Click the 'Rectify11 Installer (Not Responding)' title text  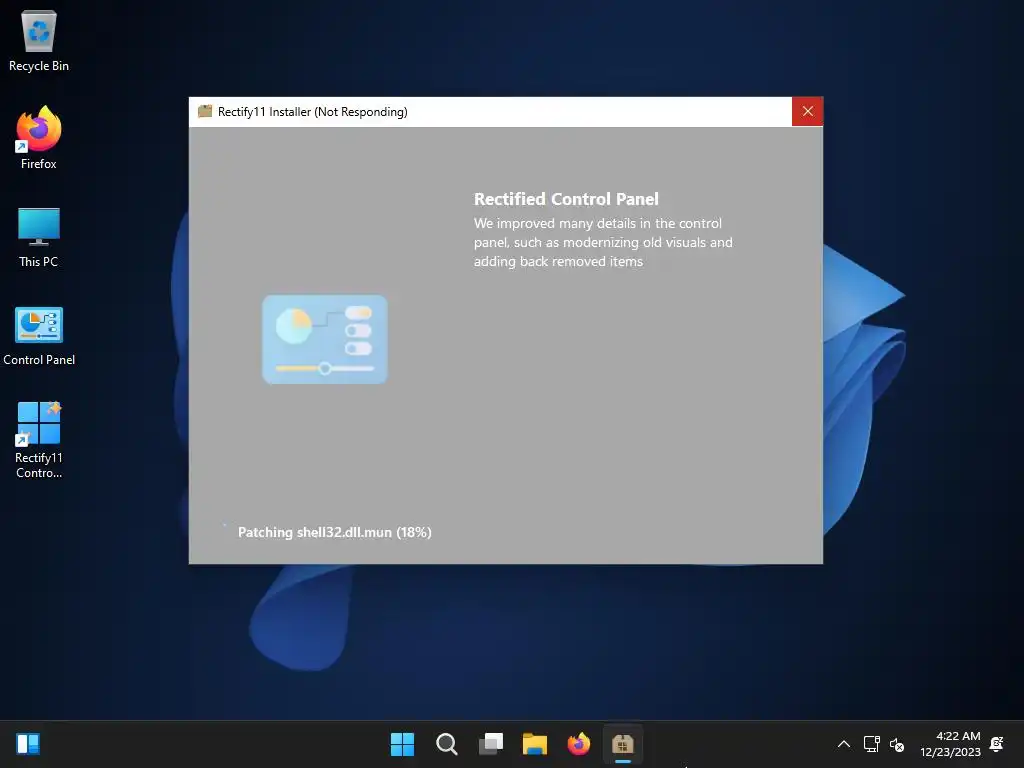pyautogui.click(x=313, y=112)
